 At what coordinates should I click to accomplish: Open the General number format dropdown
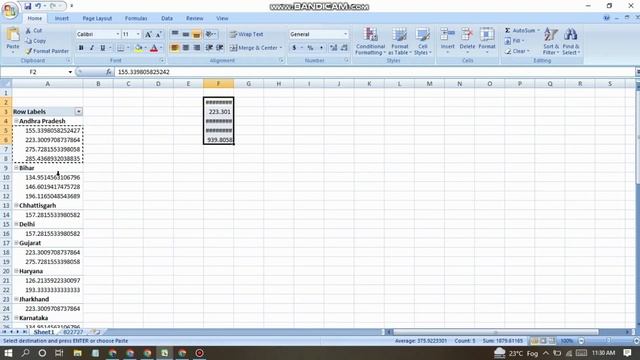click(345, 34)
